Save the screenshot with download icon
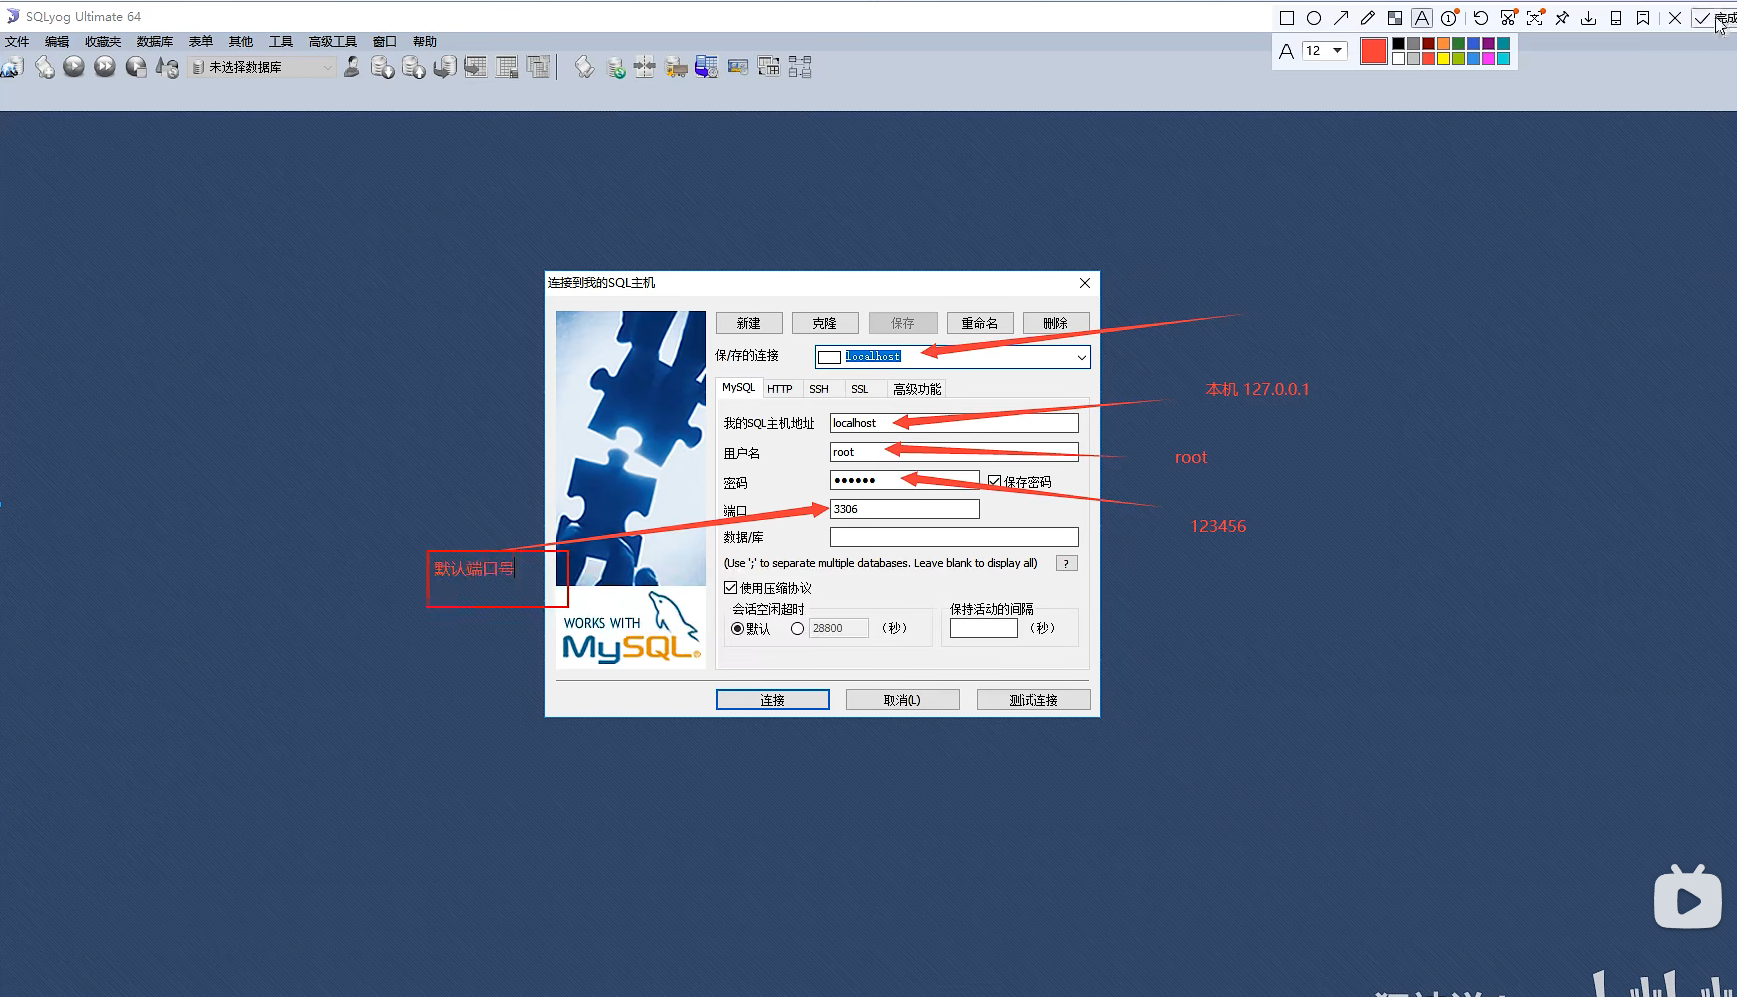The image size is (1737, 997). [x=1589, y=18]
